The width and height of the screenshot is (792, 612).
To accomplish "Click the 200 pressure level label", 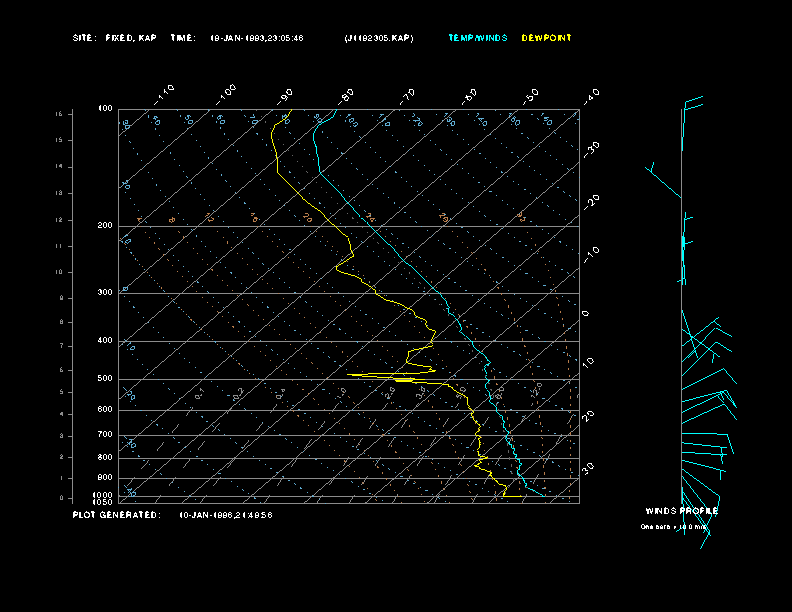I will point(105,225).
